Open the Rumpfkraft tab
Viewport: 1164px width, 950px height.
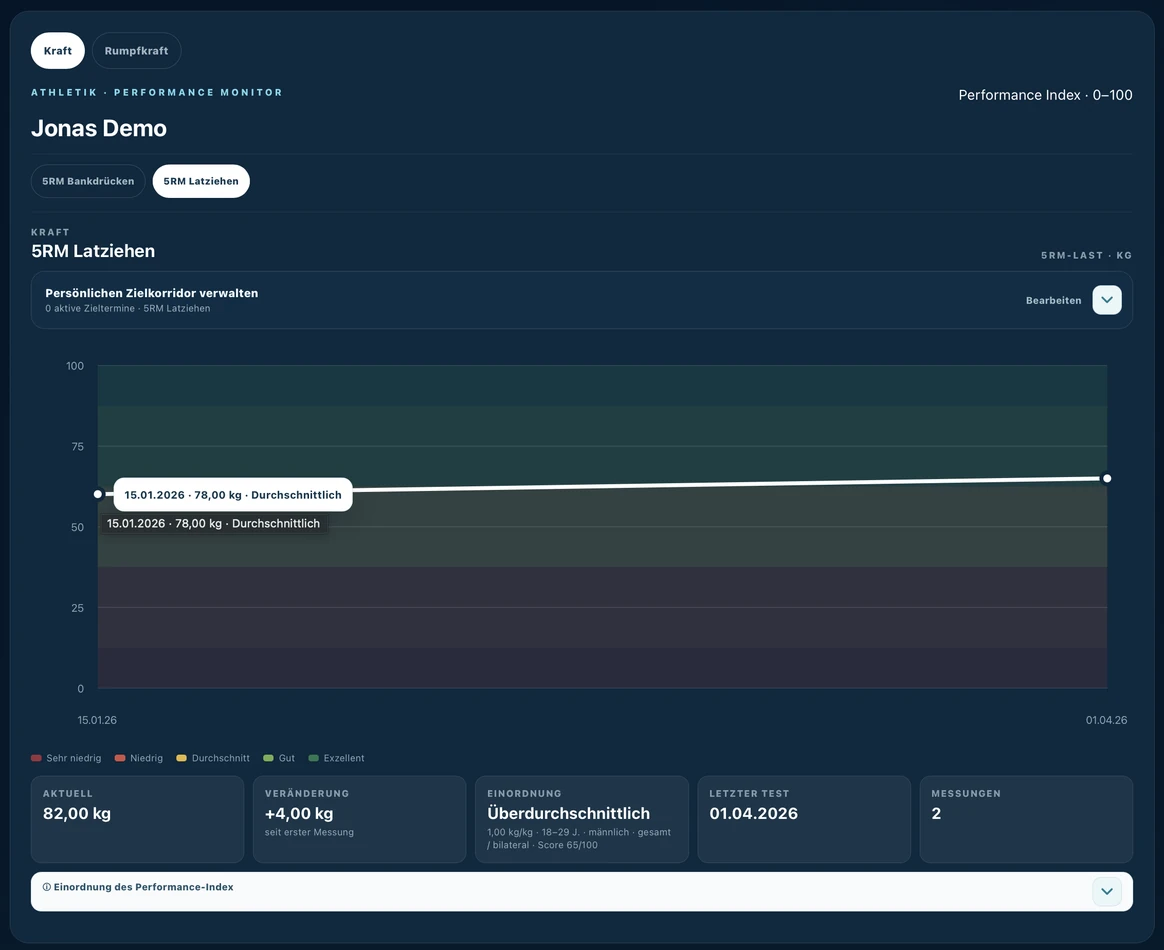click(x=137, y=50)
